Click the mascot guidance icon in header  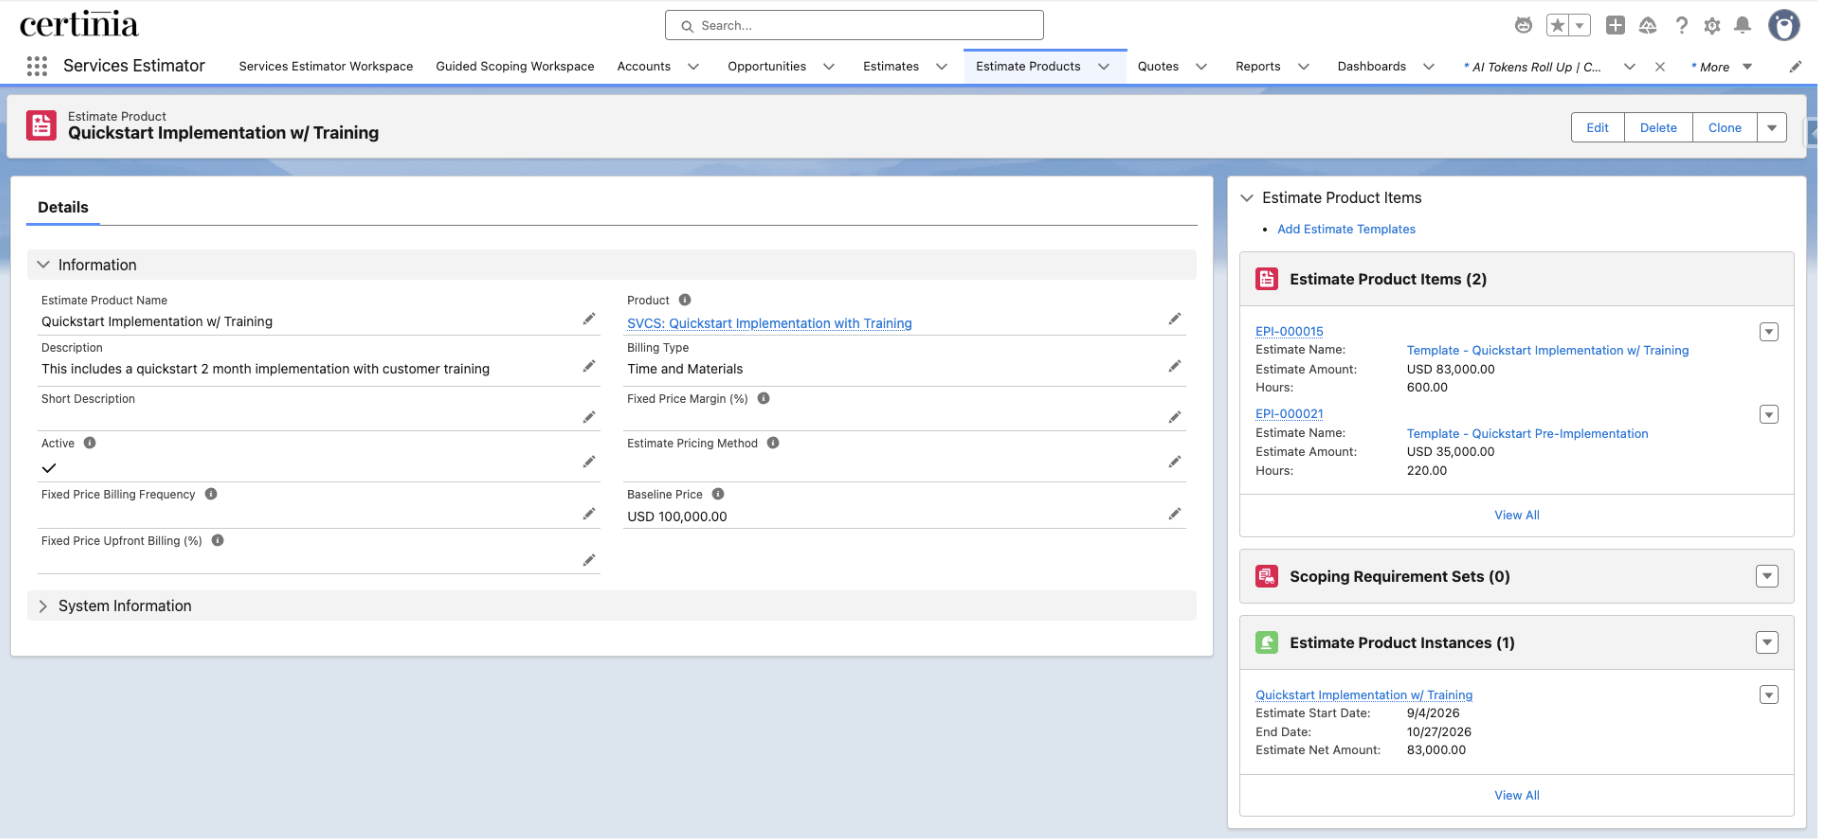pos(1523,26)
